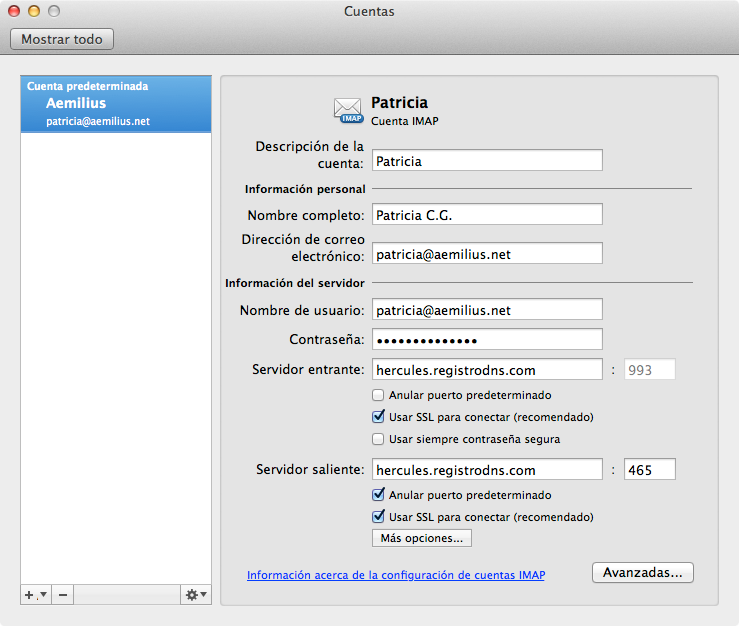This screenshot has height=626, width=739.
Task: Click the Nombre completo field
Action: click(487, 214)
